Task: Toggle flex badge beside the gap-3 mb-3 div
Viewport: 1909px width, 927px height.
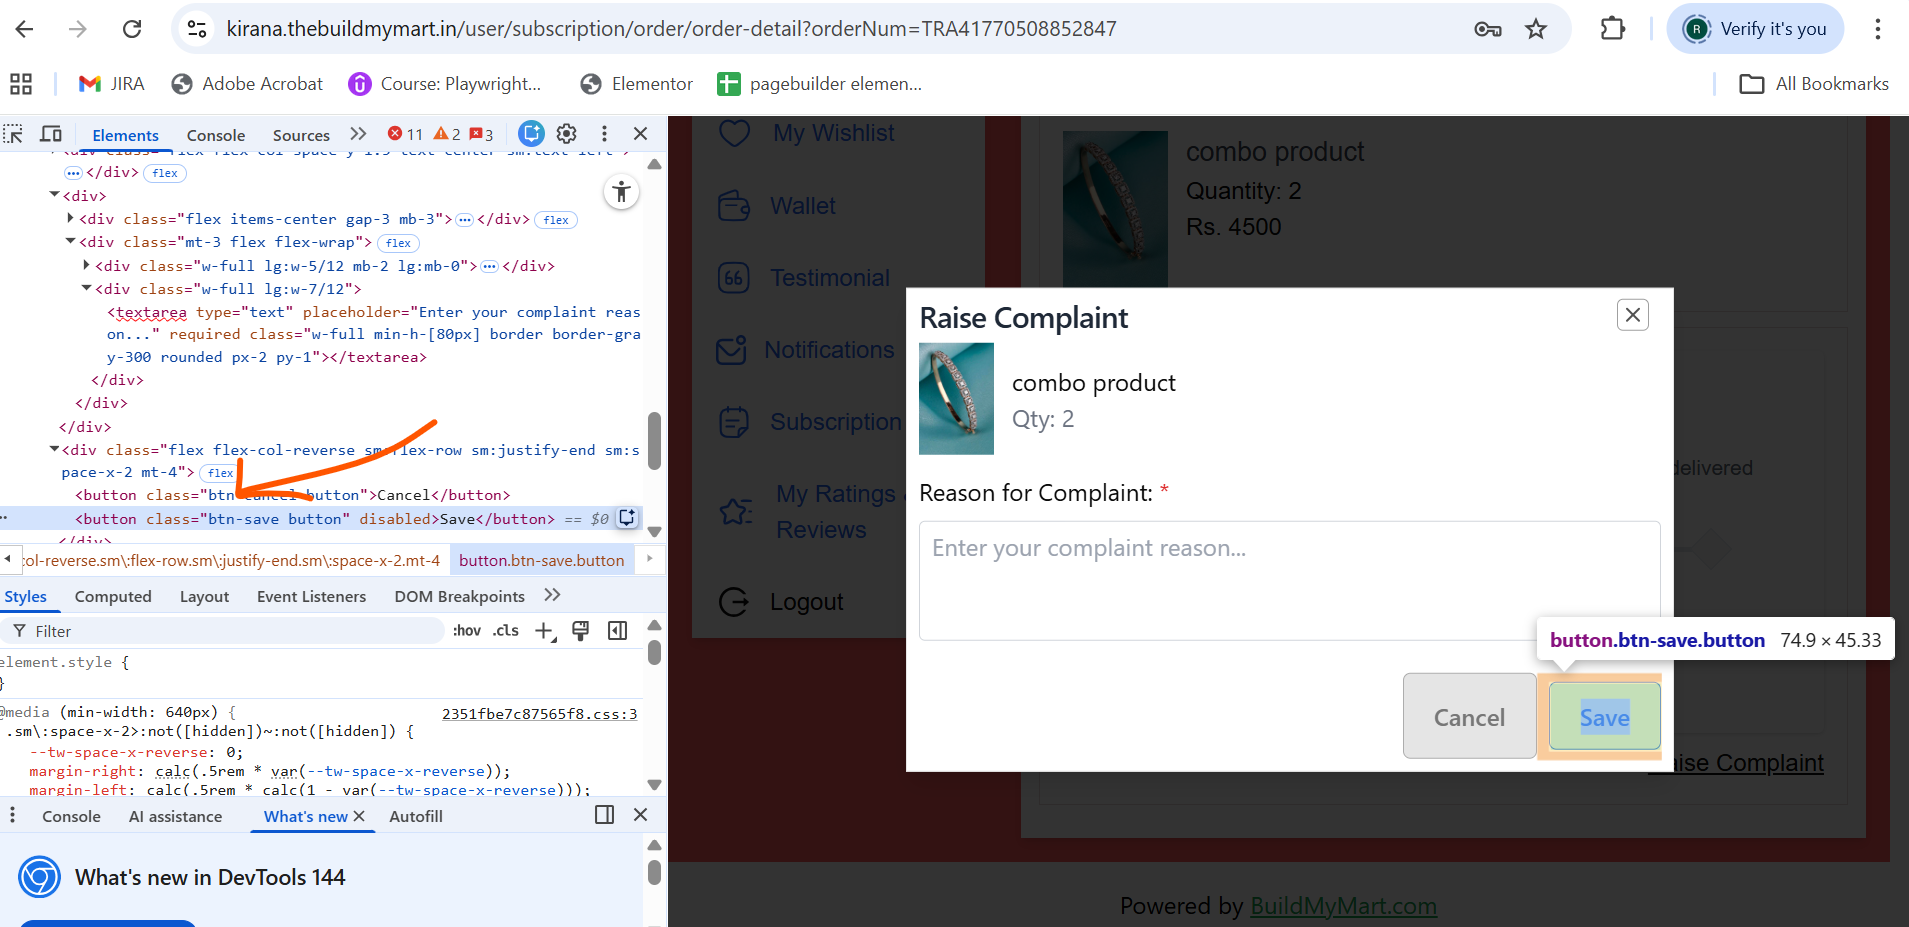Action: (556, 220)
